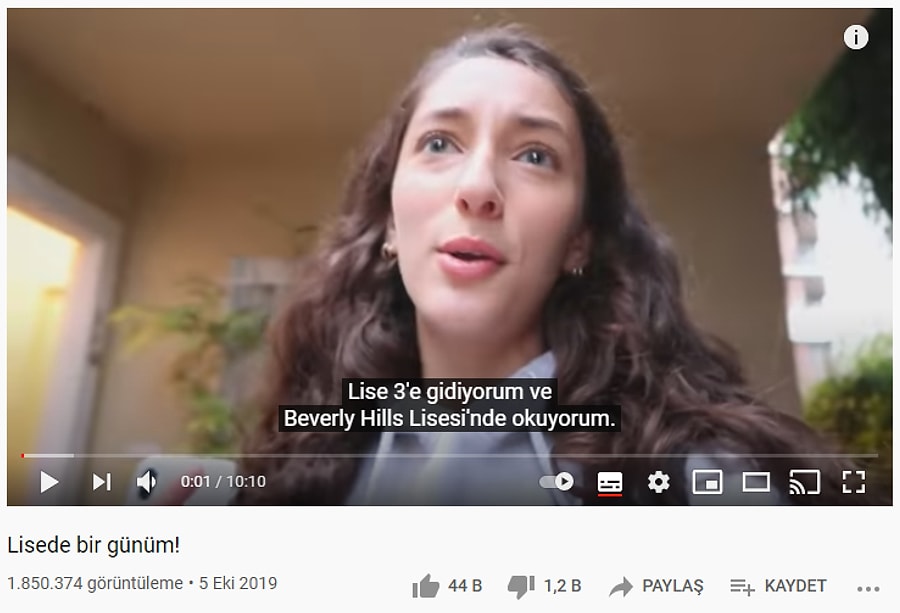Toggle the autoplay switch
This screenshot has width=900, height=613.
click(x=556, y=481)
